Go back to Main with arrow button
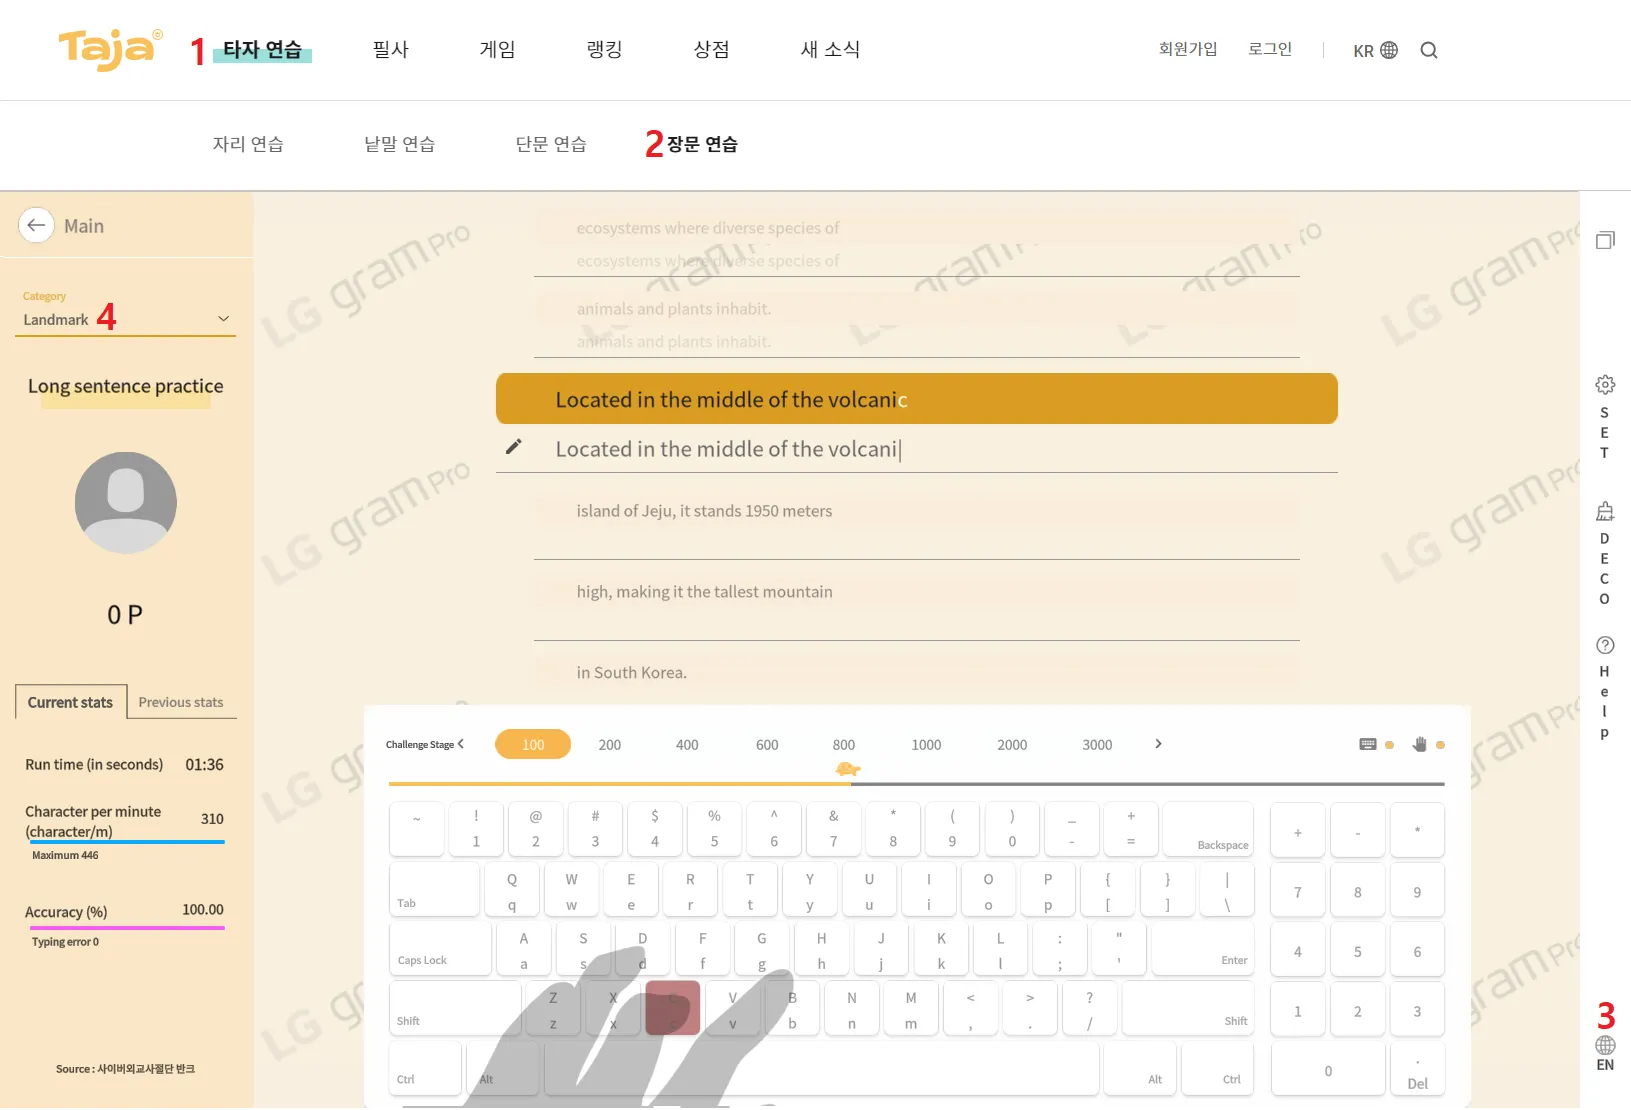The width and height of the screenshot is (1631, 1110). pos(36,225)
